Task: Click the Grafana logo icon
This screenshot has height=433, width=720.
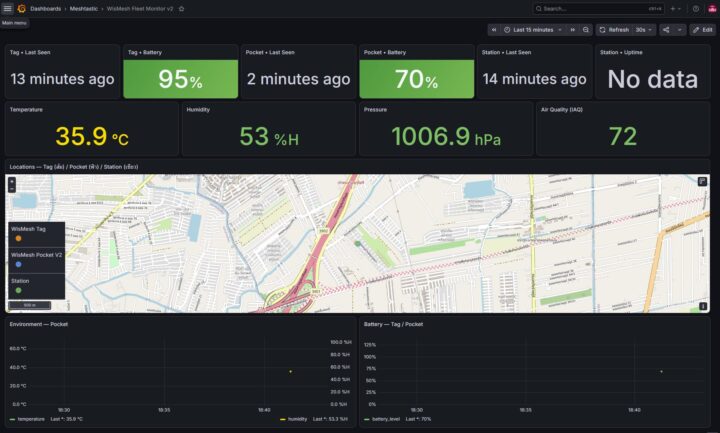Action: (x=21, y=9)
